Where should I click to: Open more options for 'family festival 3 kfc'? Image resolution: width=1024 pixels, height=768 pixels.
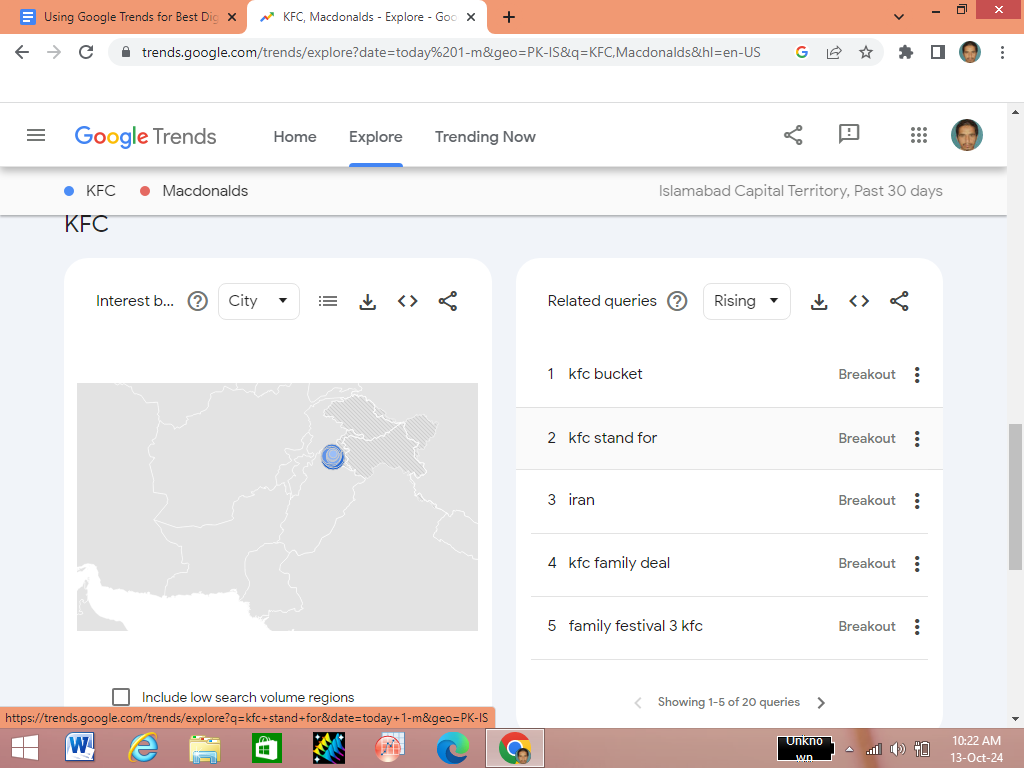point(917,627)
